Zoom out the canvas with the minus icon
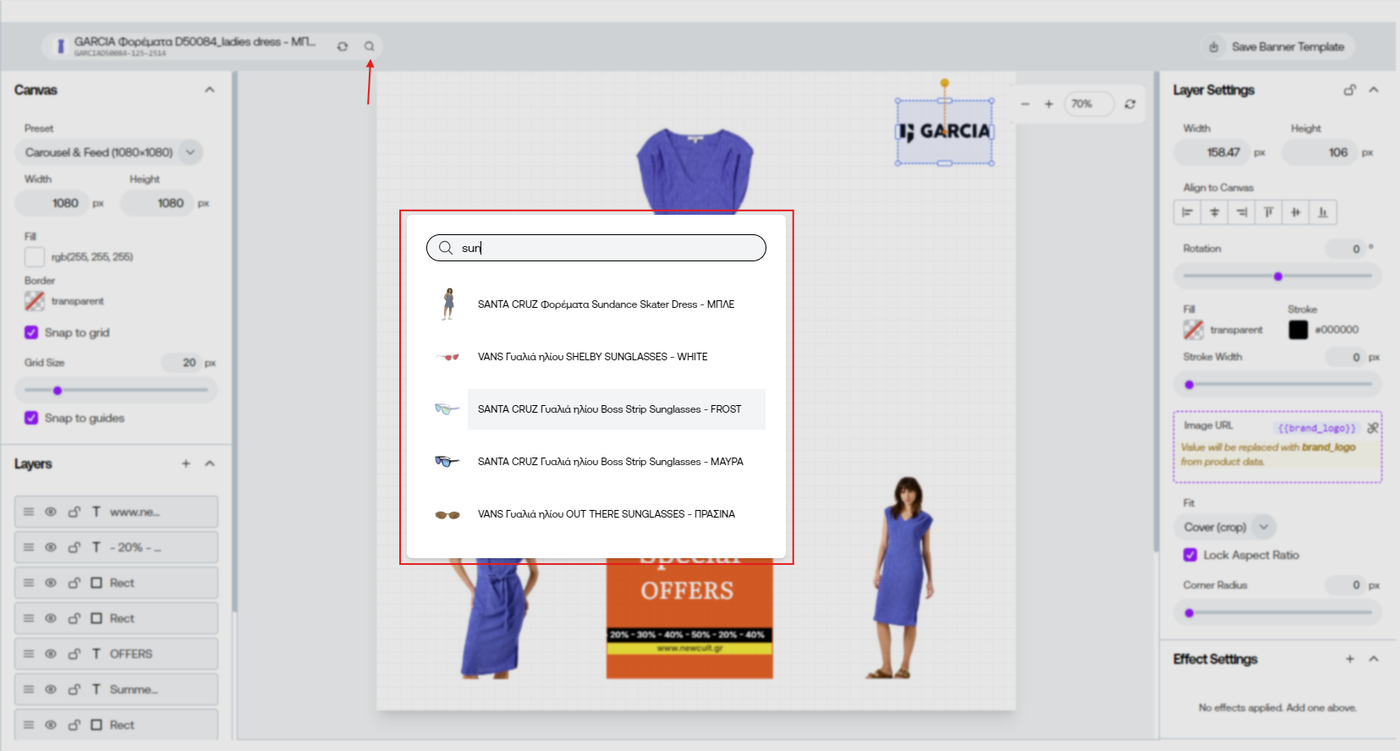The width and height of the screenshot is (1400, 751). pos(1025,104)
